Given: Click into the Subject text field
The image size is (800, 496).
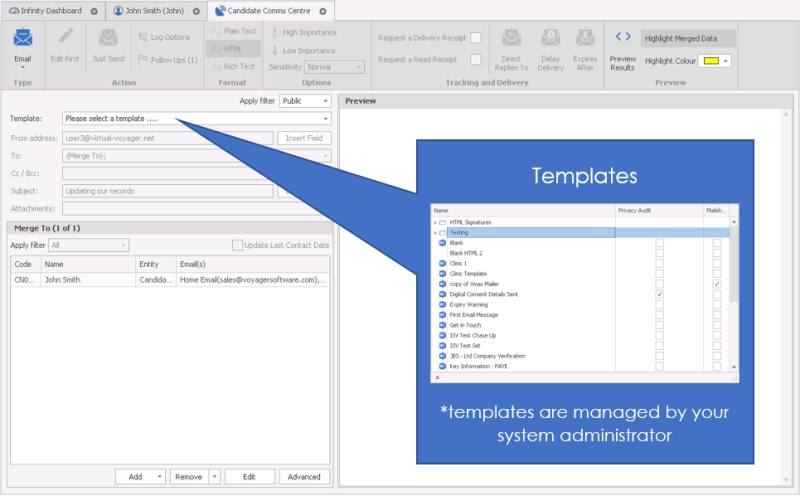Looking at the screenshot, I should point(167,191).
